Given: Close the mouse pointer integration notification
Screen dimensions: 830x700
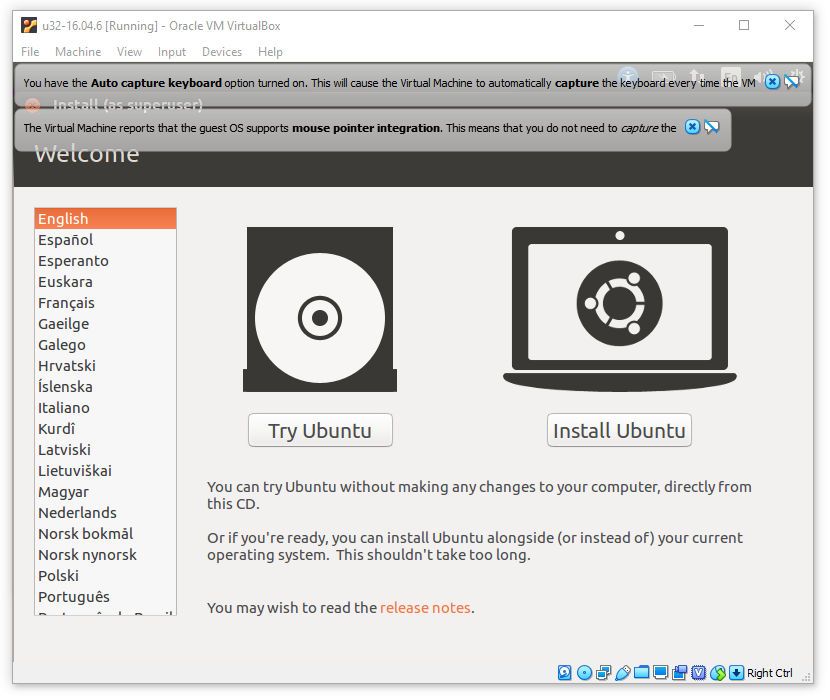Looking at the screenshot, I should point(692,127).
